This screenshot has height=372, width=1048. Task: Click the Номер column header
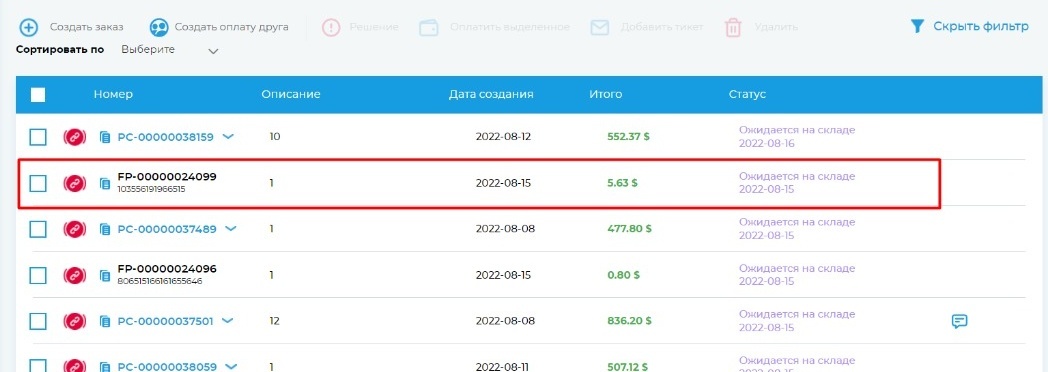(x=113, y=94)
